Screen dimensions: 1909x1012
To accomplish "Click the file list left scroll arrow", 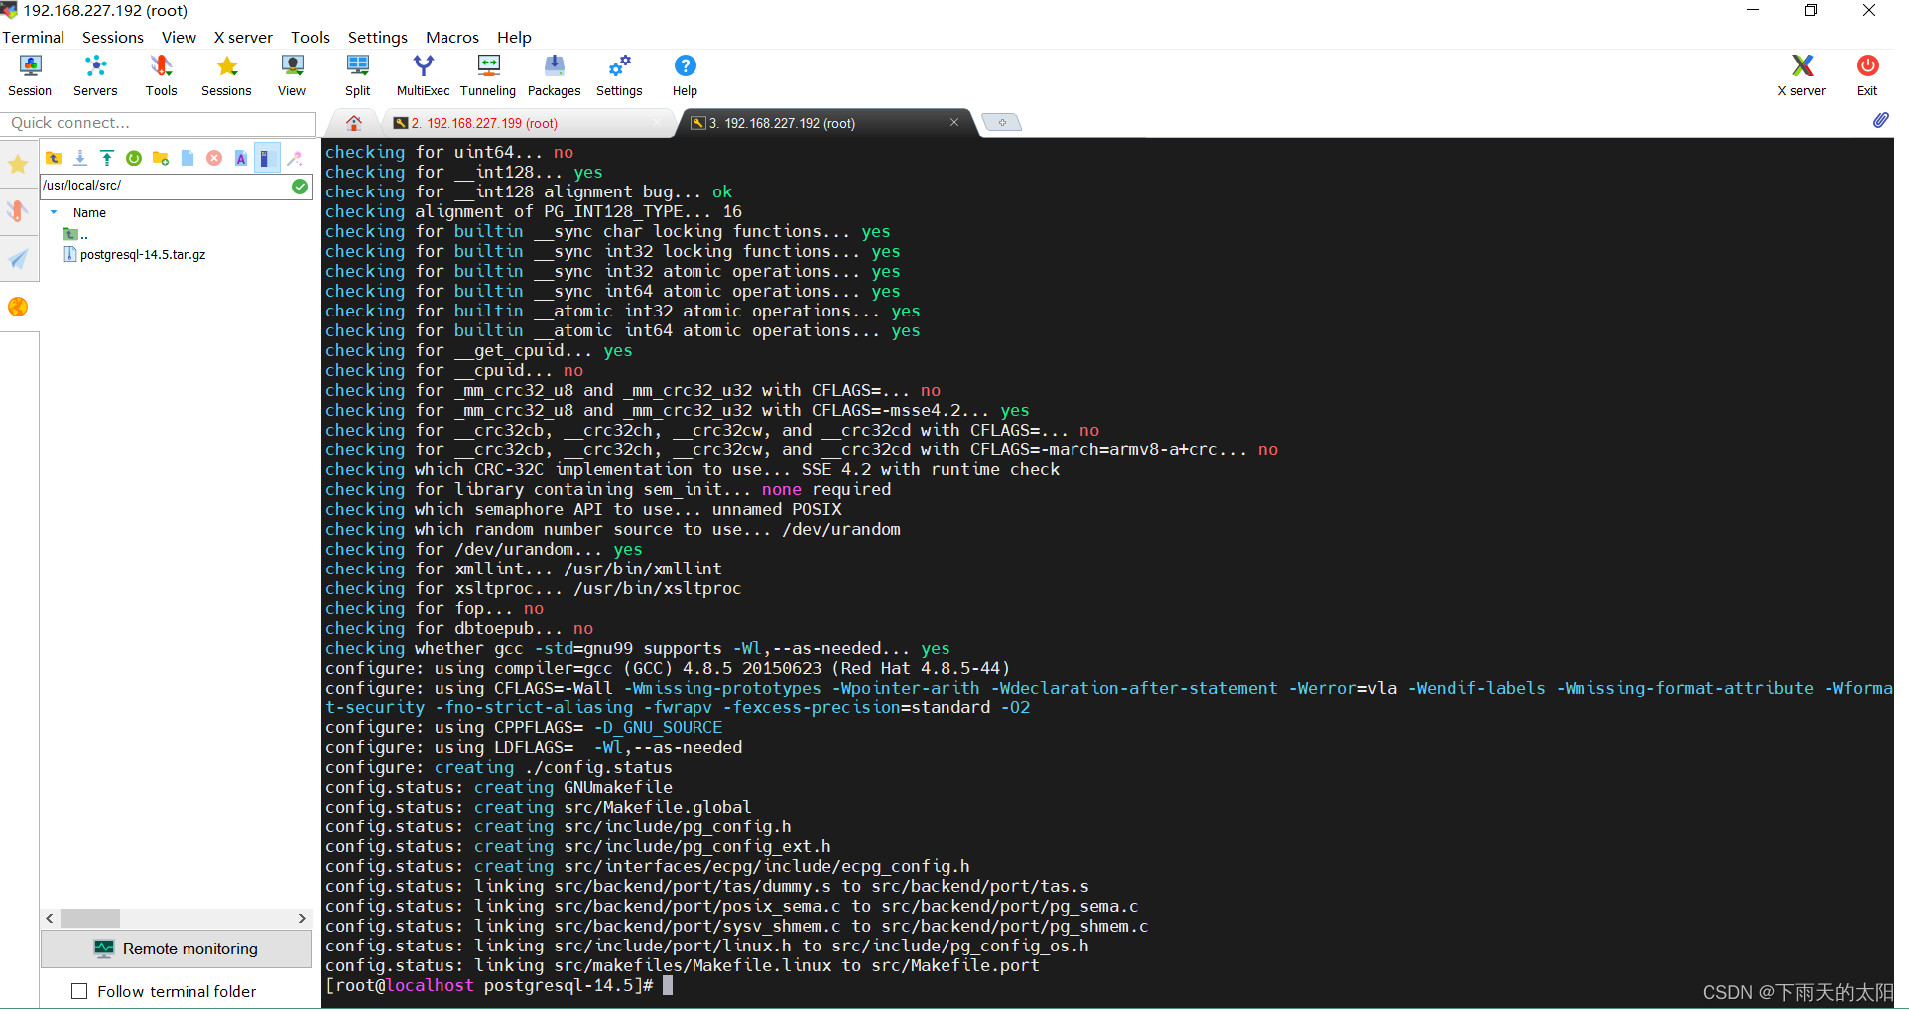I will click(50, 918).
